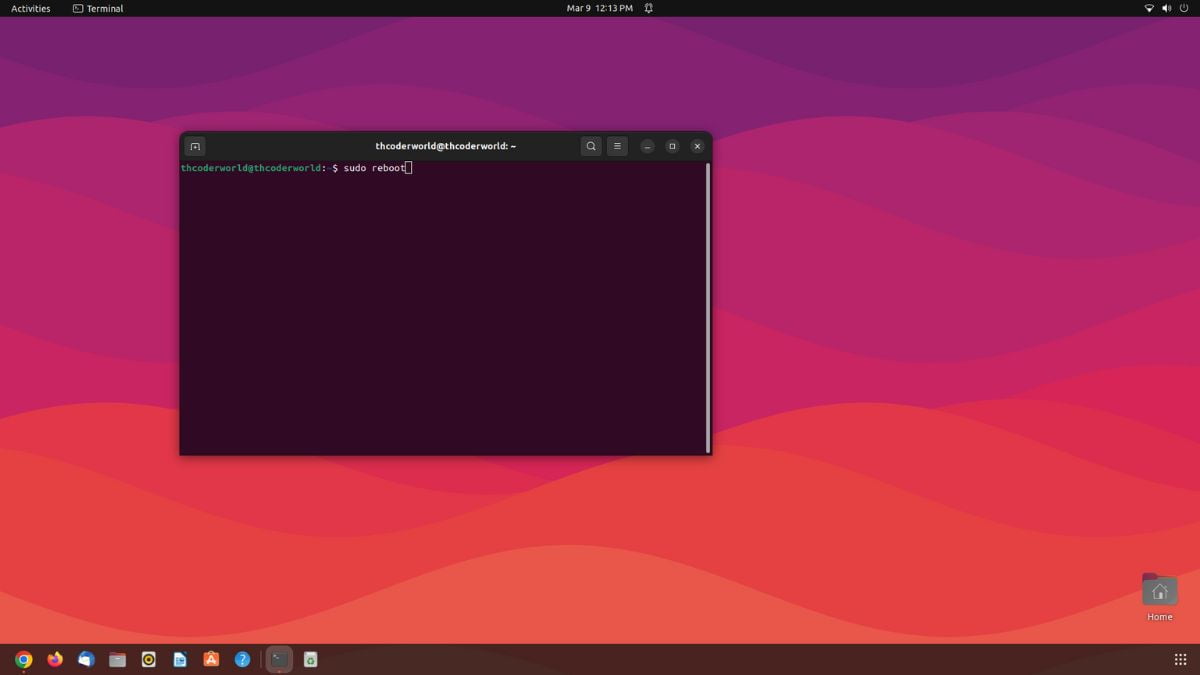Screen dimensions: 1200x675
Task: Open the Terminal app menu in top bar
Action: (97, 8)
